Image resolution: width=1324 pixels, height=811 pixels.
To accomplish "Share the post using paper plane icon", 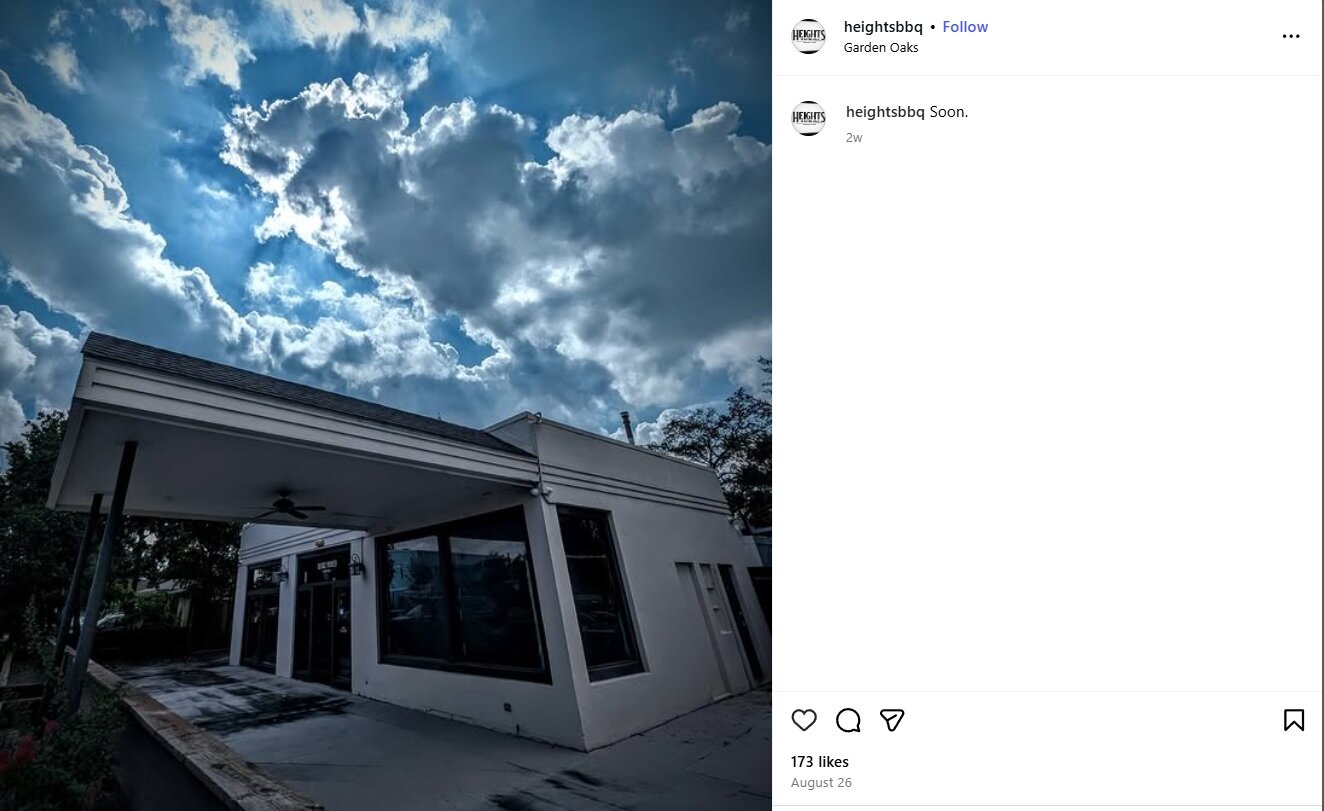I will click(x=892, y=720).
